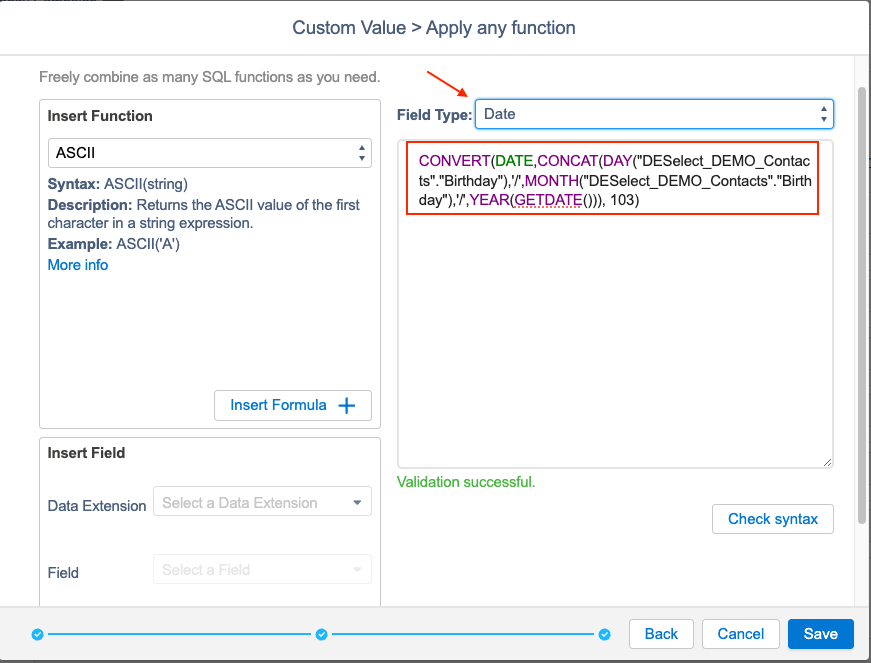Click the "Example: ASCII('A')" text

tap(114, 244)
